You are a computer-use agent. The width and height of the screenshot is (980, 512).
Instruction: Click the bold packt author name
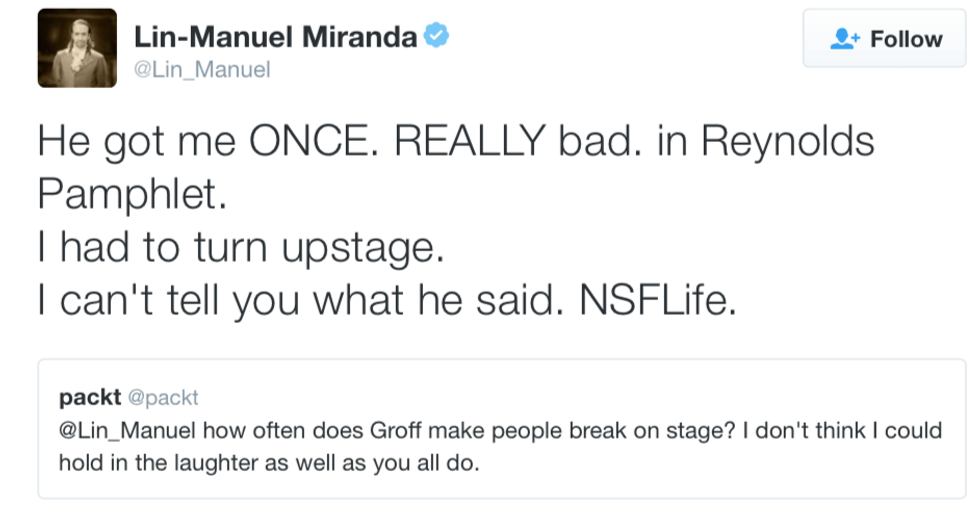[89, 397]
